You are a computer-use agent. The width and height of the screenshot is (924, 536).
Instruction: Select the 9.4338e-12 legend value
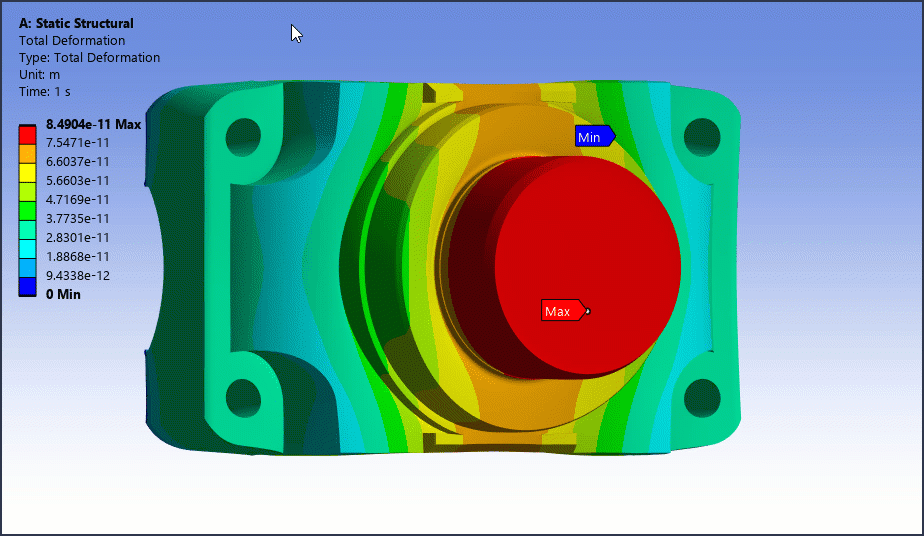[78, 275]
